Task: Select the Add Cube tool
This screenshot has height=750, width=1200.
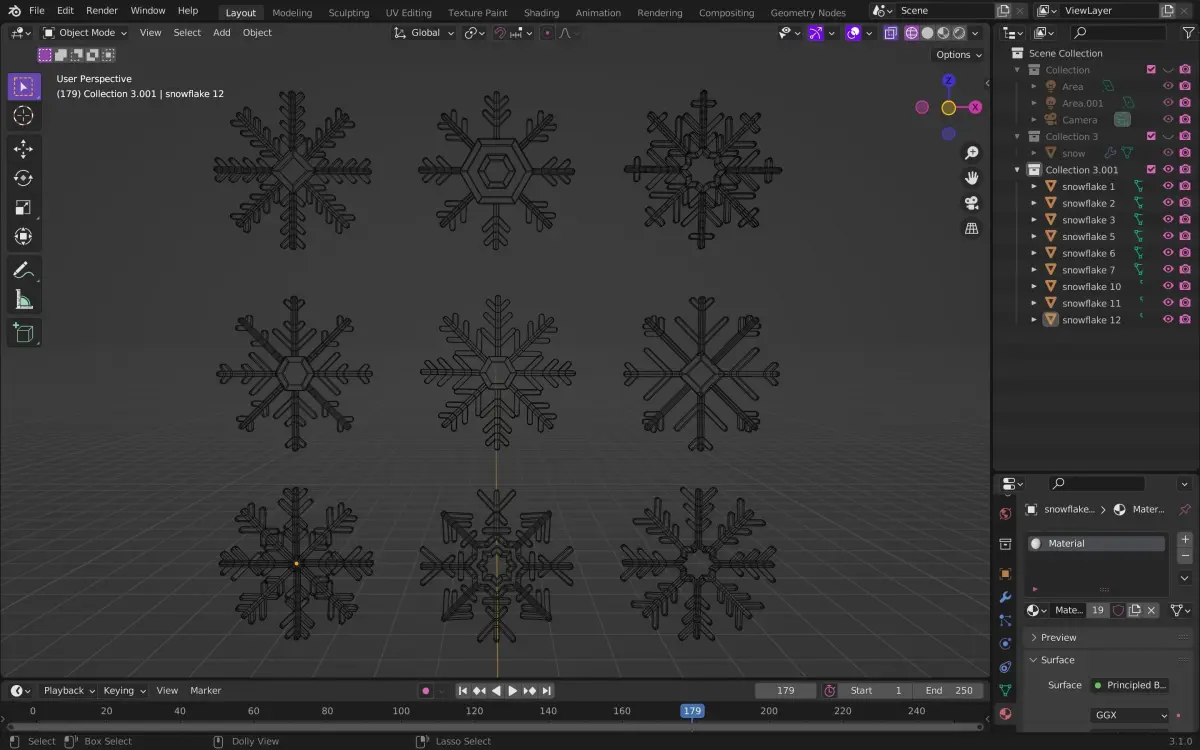Action: point(23,332)
